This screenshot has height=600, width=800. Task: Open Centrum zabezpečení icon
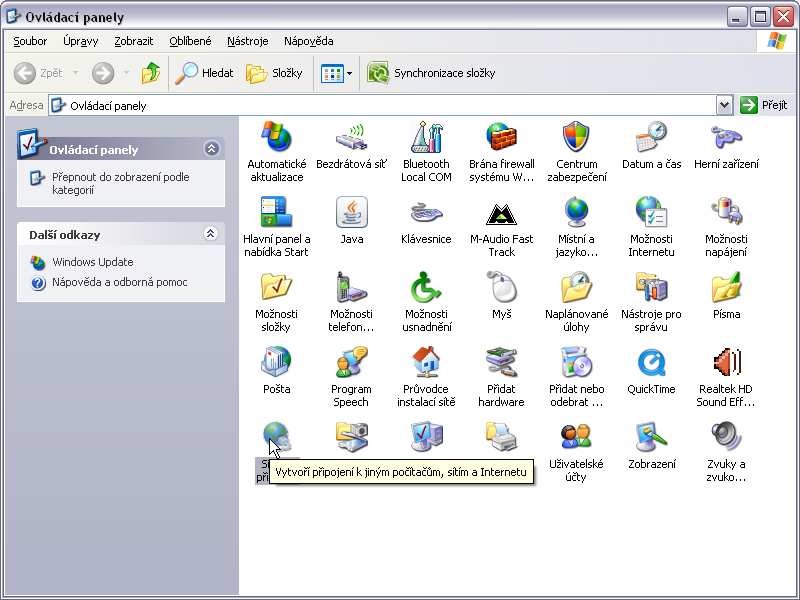pos(576,138)
